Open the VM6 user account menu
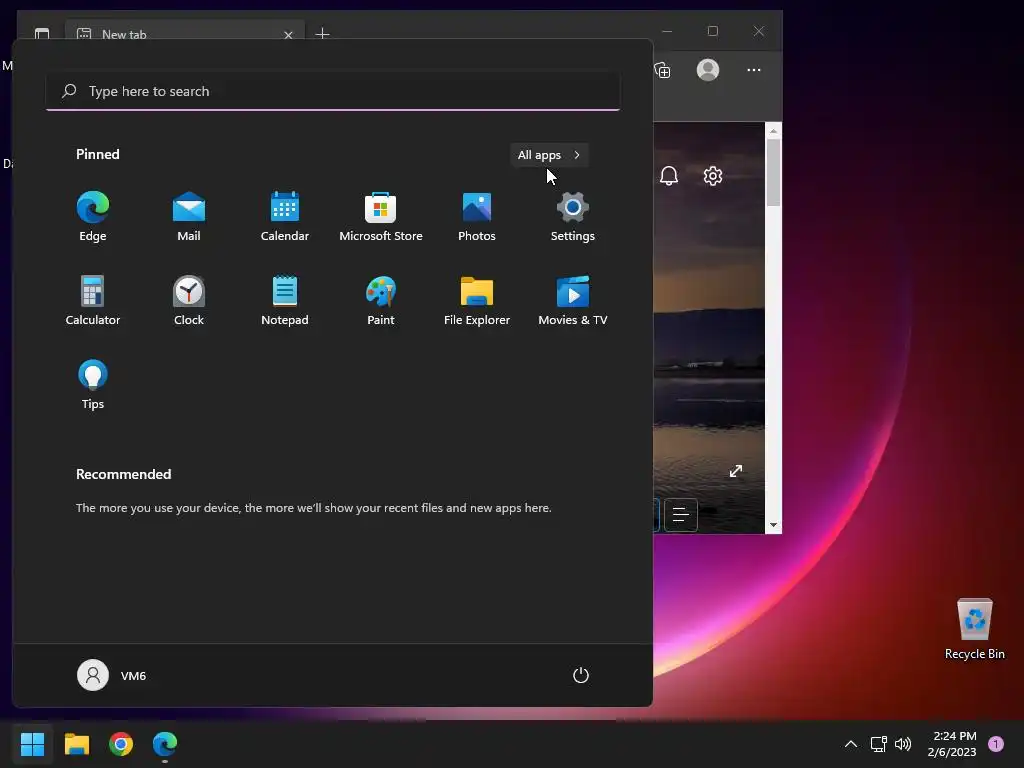Screen dimensions: 1024x768 112,675
